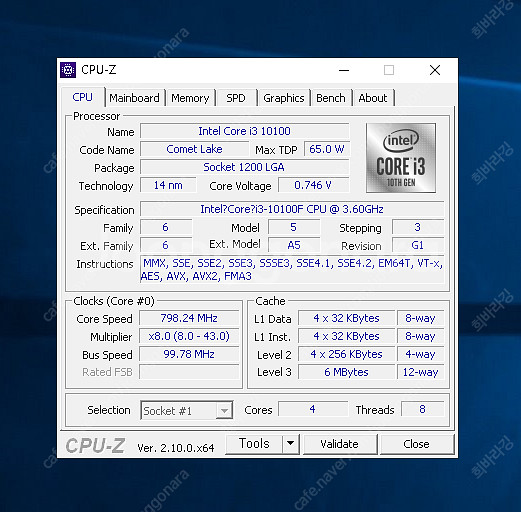Select the SPD tab
Screen dimensions: 521x512
coord(236,98)
